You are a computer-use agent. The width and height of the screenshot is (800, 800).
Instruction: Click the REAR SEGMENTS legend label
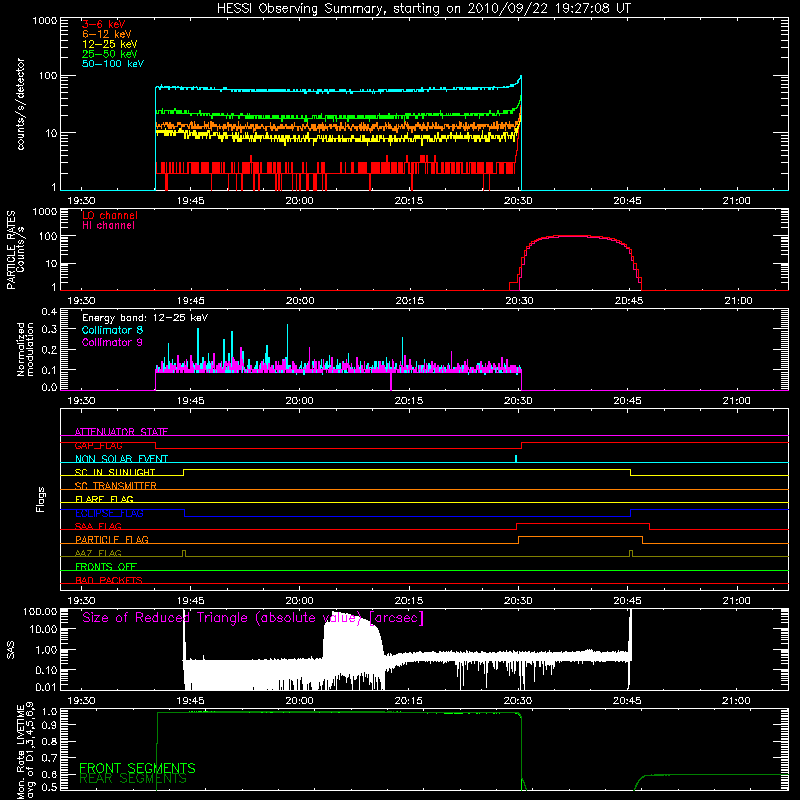point(133,779)
